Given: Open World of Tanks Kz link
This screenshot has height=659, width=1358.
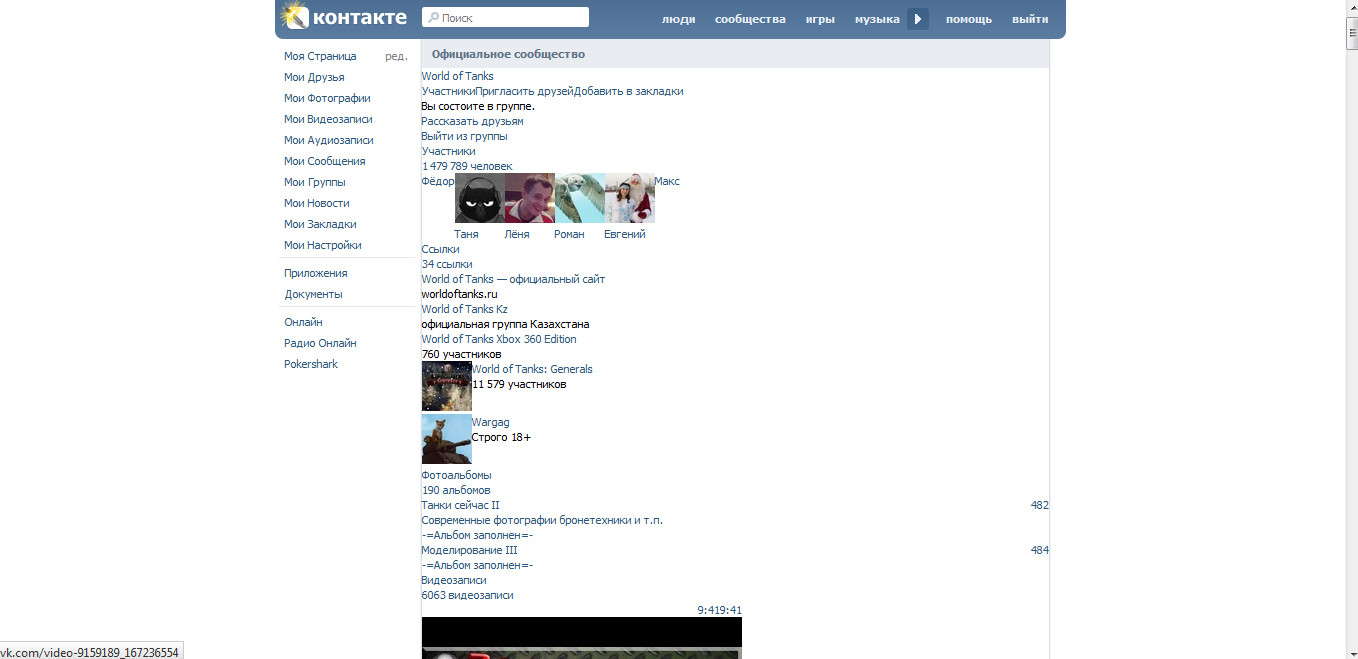Looking at the screenshot, I should point(464,309).
